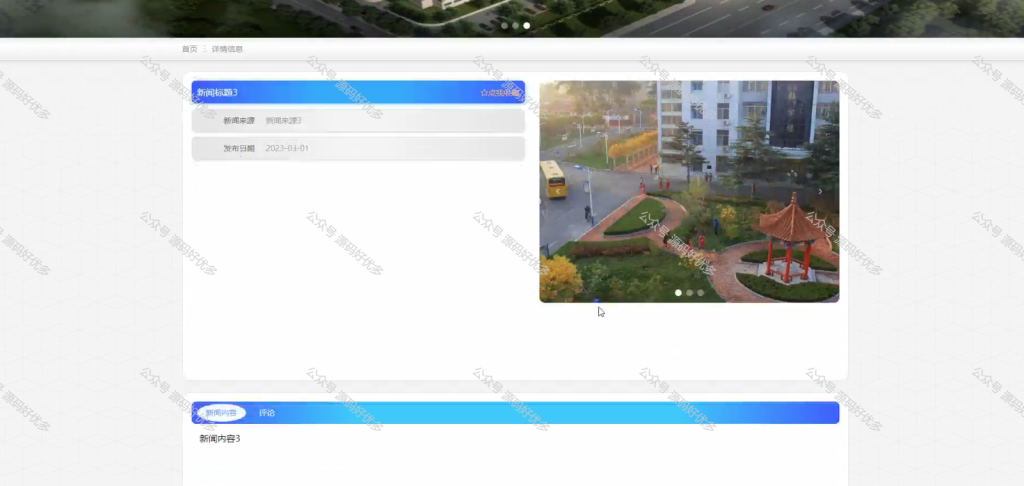Select the active third dot of the top banner

coord(526,26)
